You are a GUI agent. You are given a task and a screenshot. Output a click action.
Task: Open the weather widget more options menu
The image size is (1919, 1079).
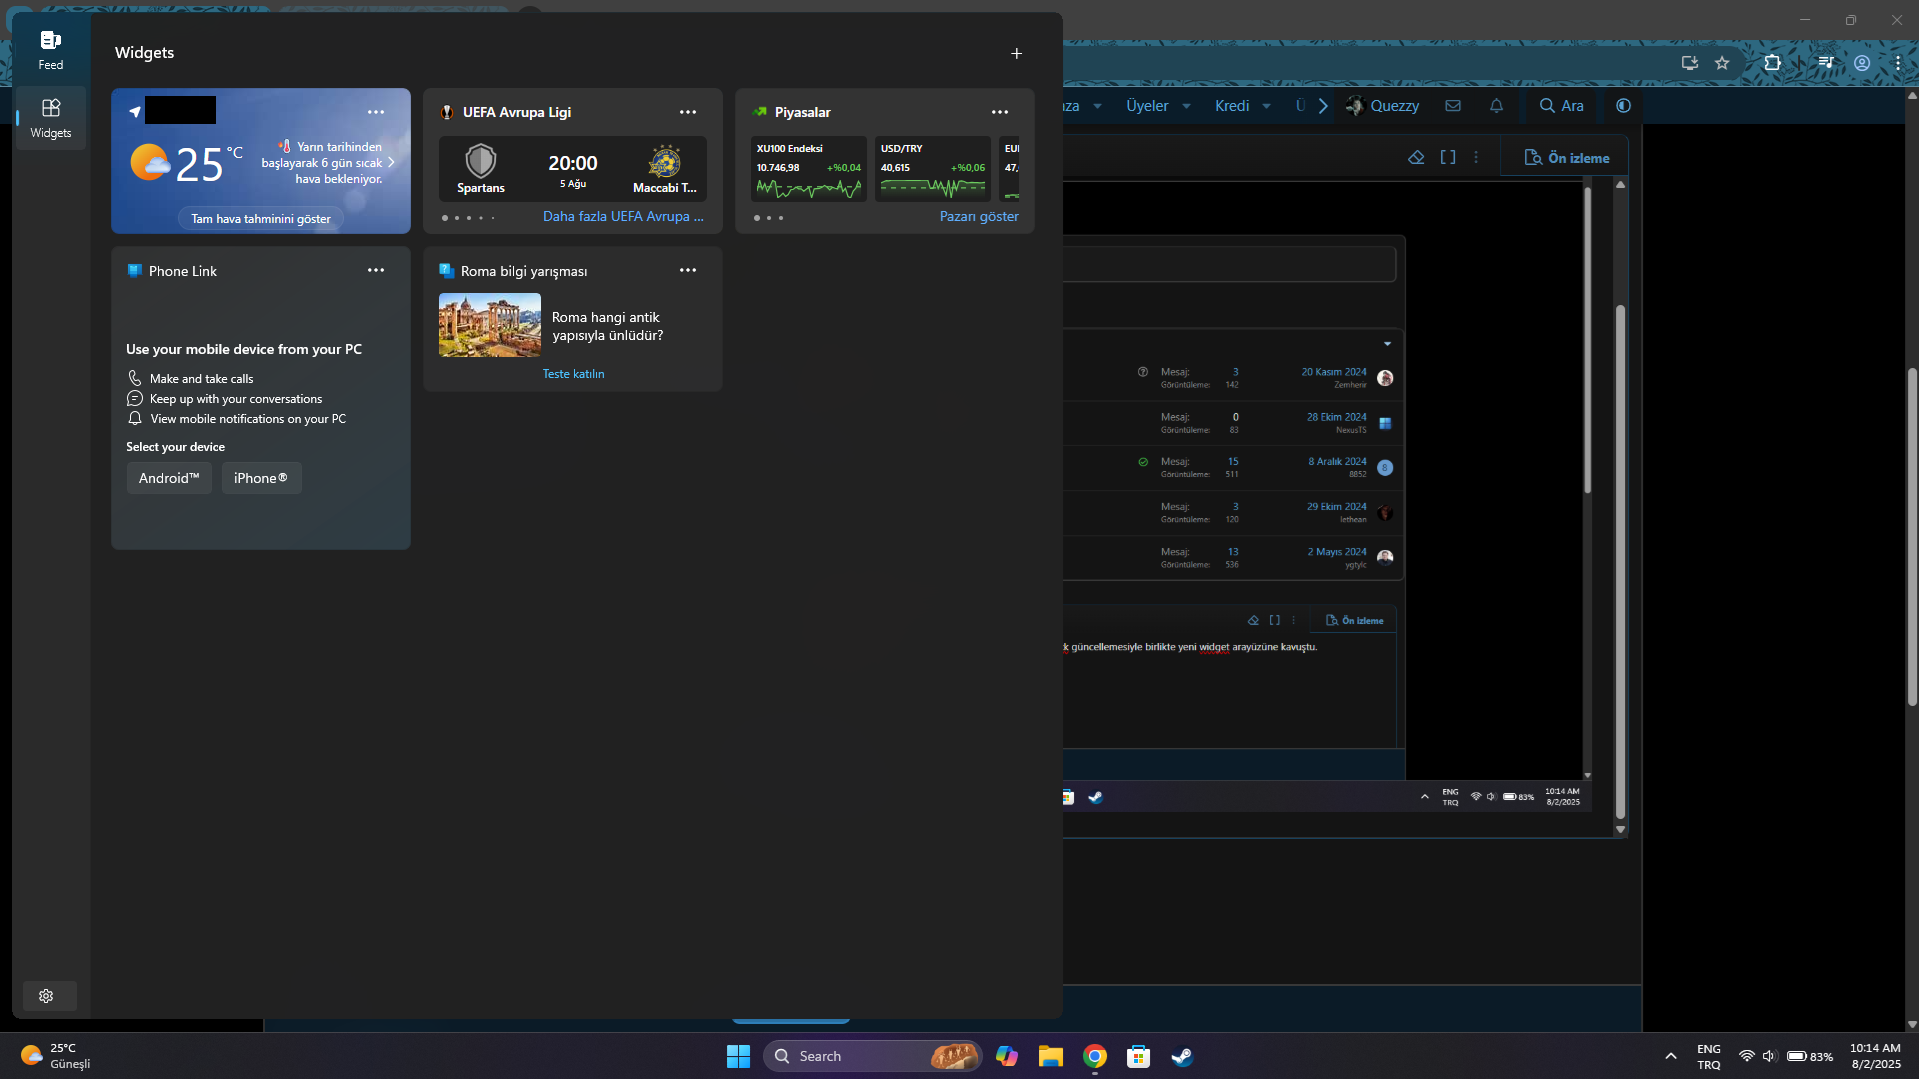[x=376, y=112]
